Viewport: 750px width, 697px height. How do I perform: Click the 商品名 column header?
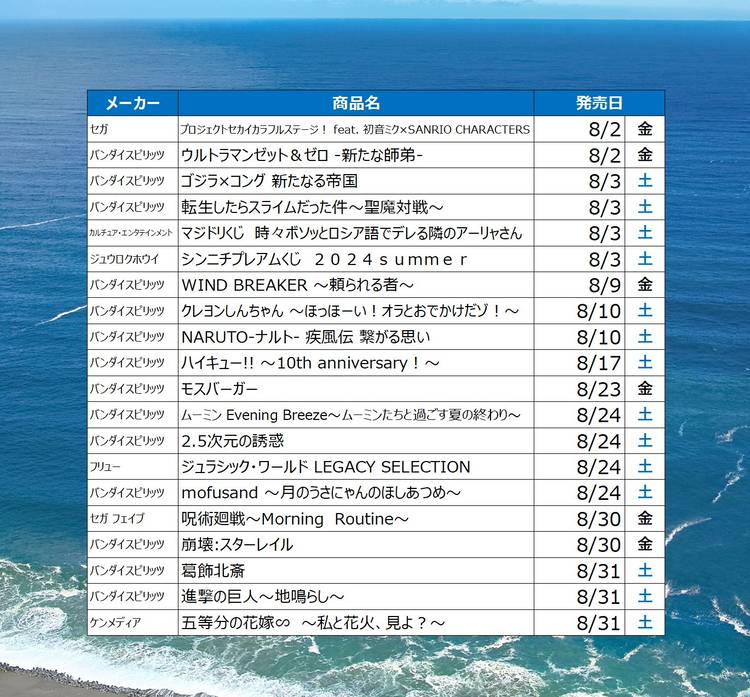pyautogui.click(x=356, y=103)
